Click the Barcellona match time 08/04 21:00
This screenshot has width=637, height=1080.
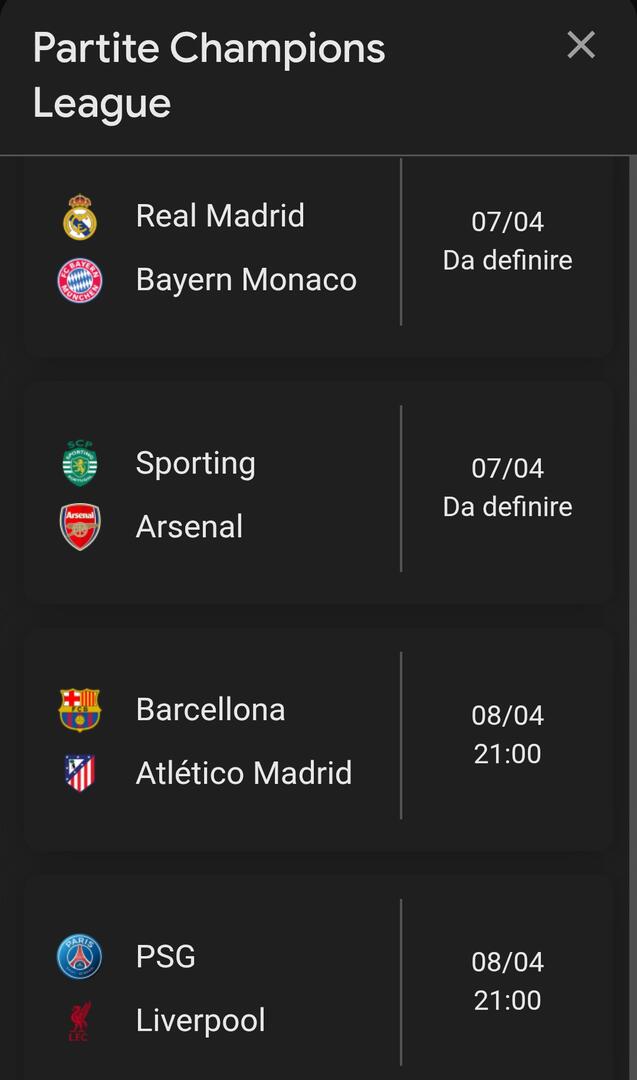click(x=507, y=734)
